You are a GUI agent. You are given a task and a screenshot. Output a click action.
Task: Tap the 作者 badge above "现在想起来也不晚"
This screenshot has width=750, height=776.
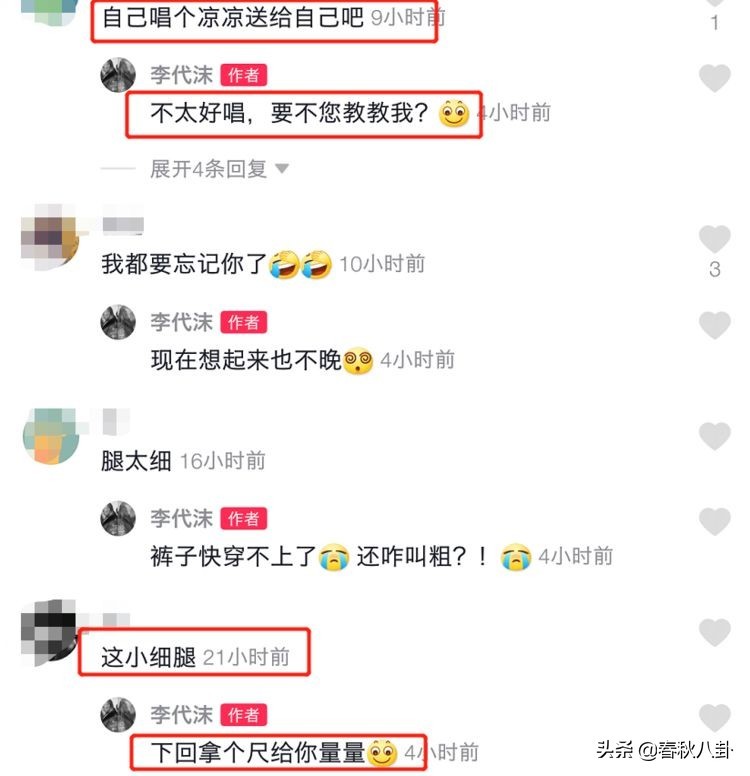tap(244, 322)
